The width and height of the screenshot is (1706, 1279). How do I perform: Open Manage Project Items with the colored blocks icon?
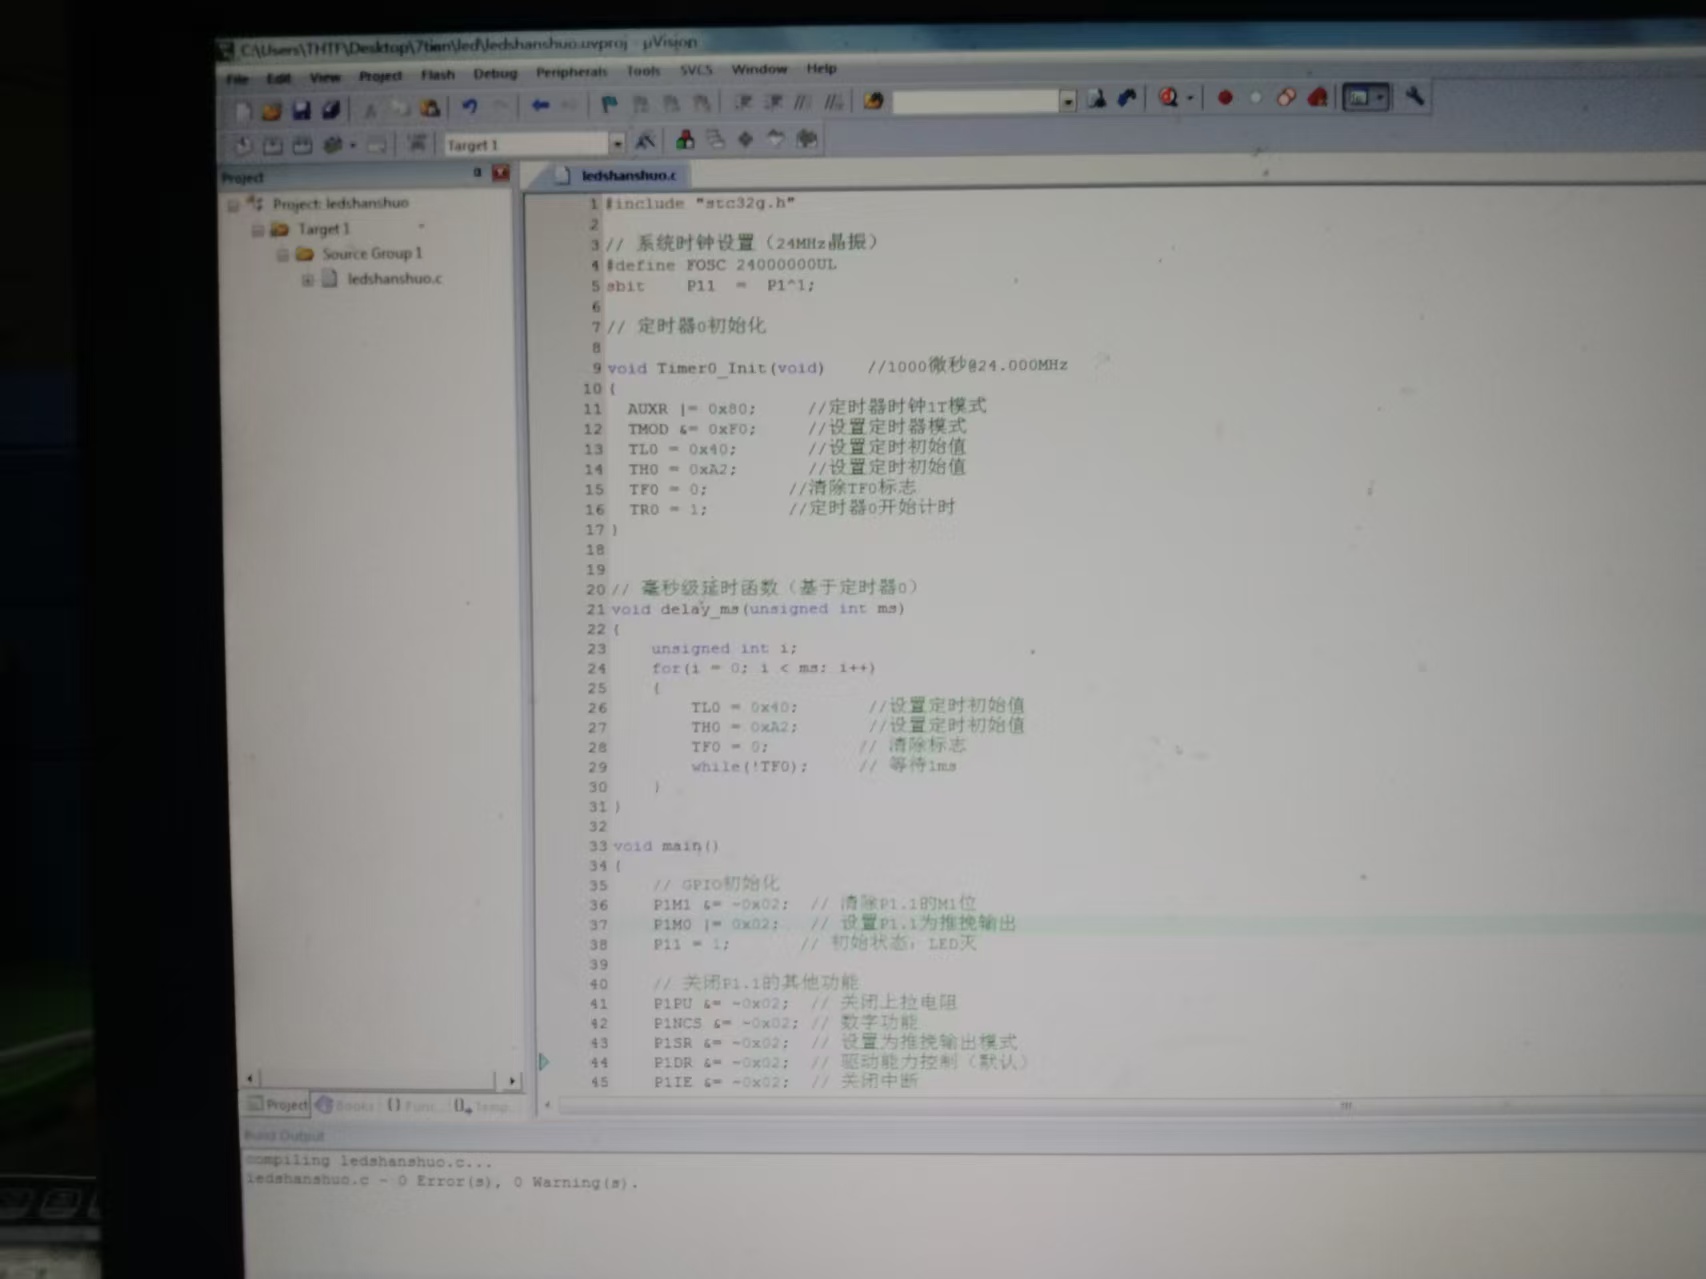685,140
